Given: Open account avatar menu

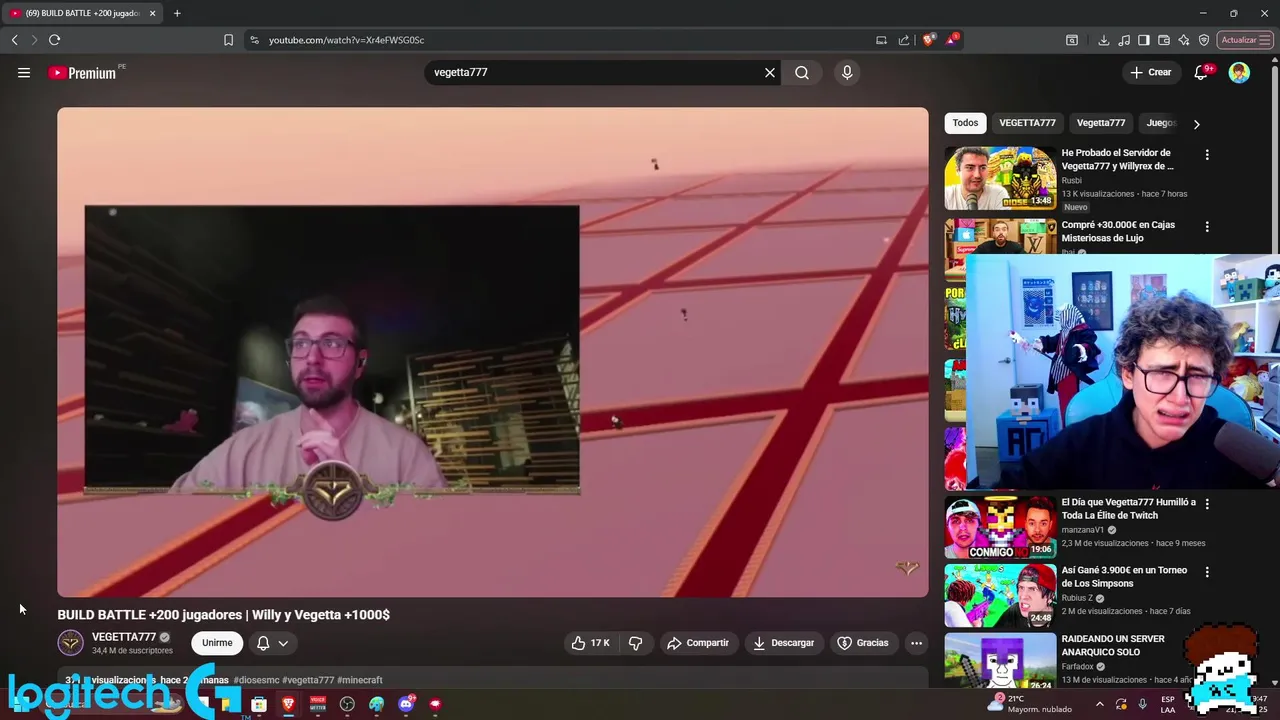Looking at the screenshot, I should click(1239, 72).
